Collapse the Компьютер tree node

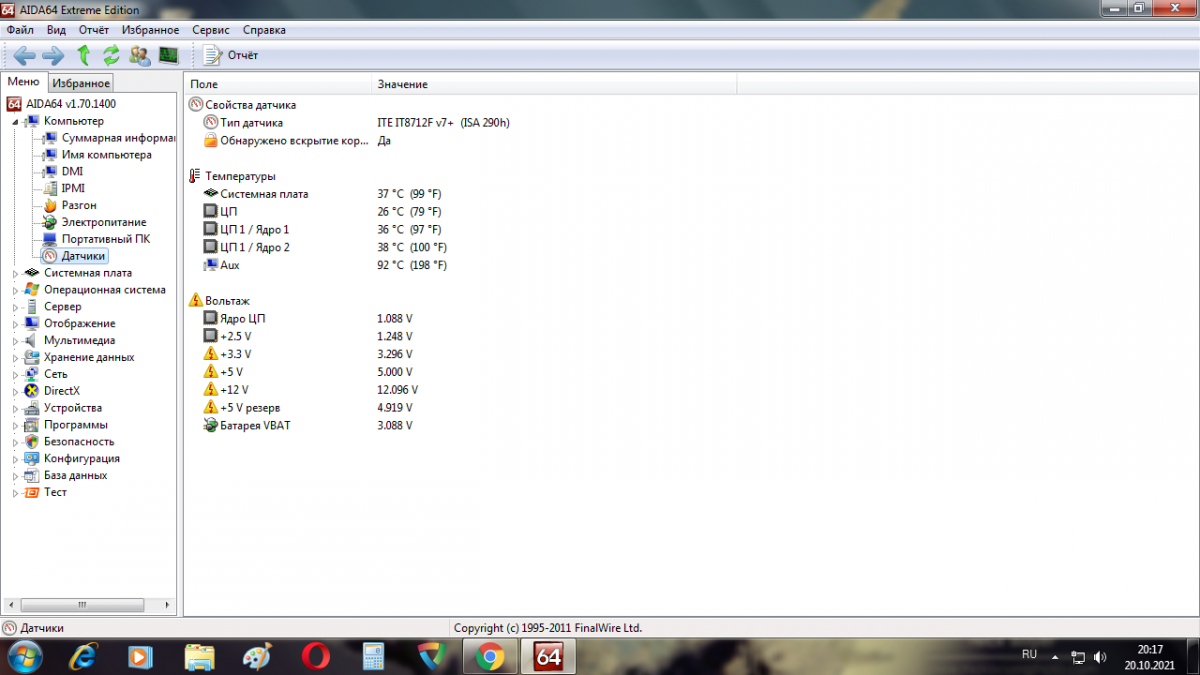click(15, 121)
